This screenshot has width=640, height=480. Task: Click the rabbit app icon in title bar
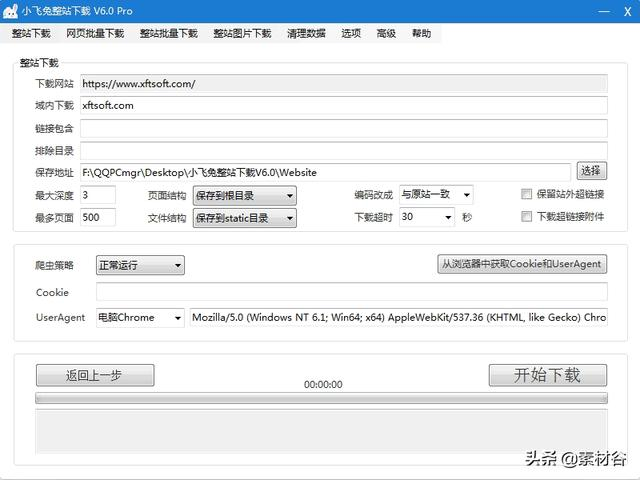point(10,11)
